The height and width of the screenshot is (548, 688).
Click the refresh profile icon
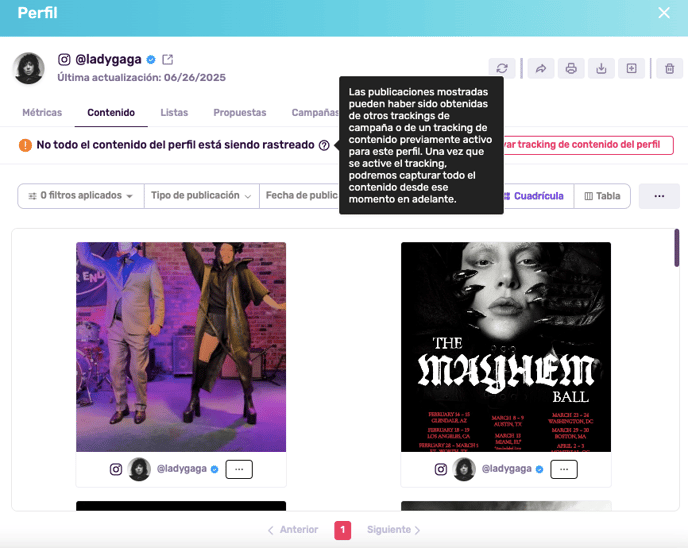(x=502, y=69)
